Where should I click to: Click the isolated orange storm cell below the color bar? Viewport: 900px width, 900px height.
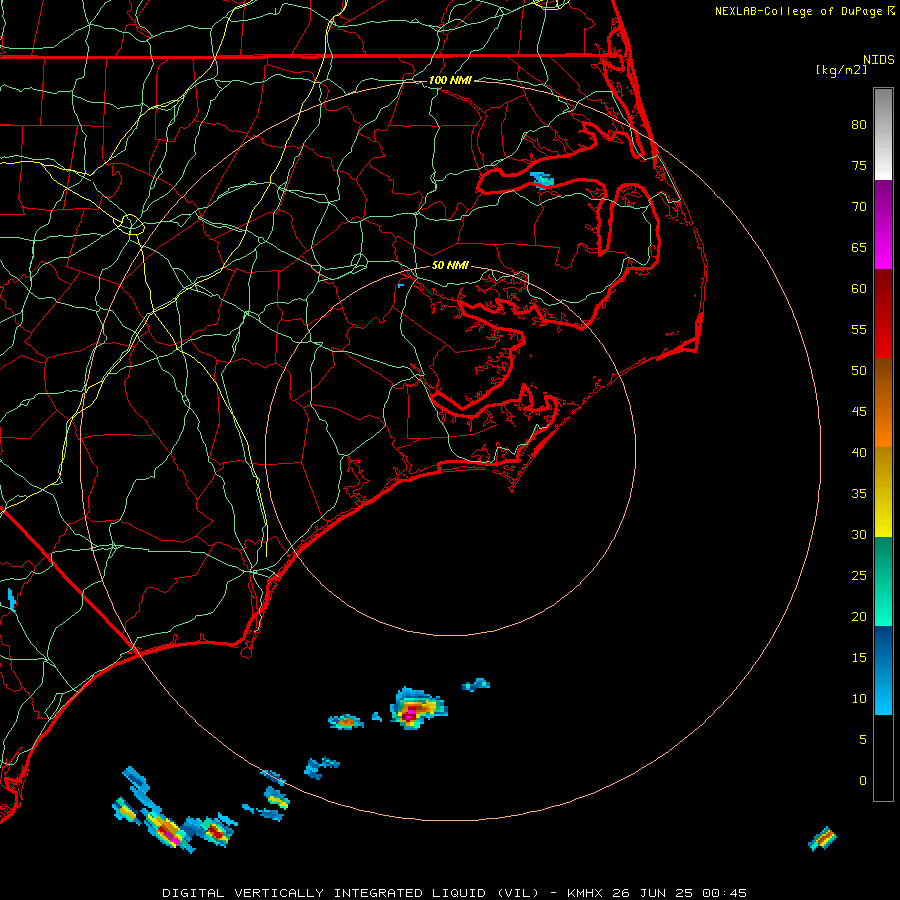[x=823, y=839]
